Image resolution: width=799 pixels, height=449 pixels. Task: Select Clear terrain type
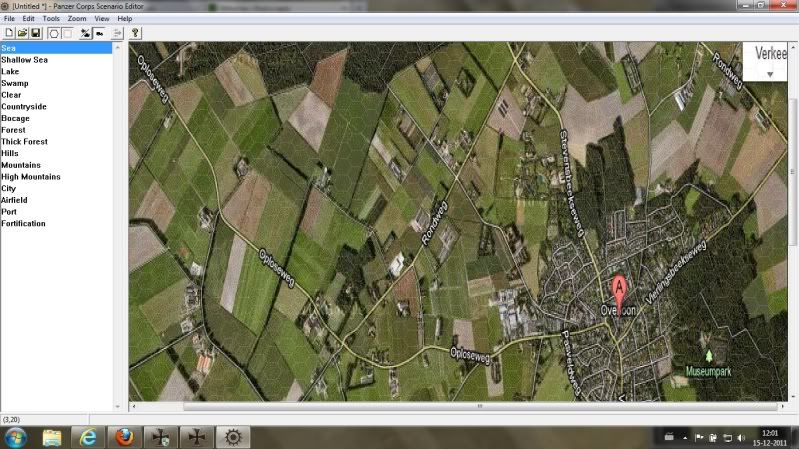(11, 95)
